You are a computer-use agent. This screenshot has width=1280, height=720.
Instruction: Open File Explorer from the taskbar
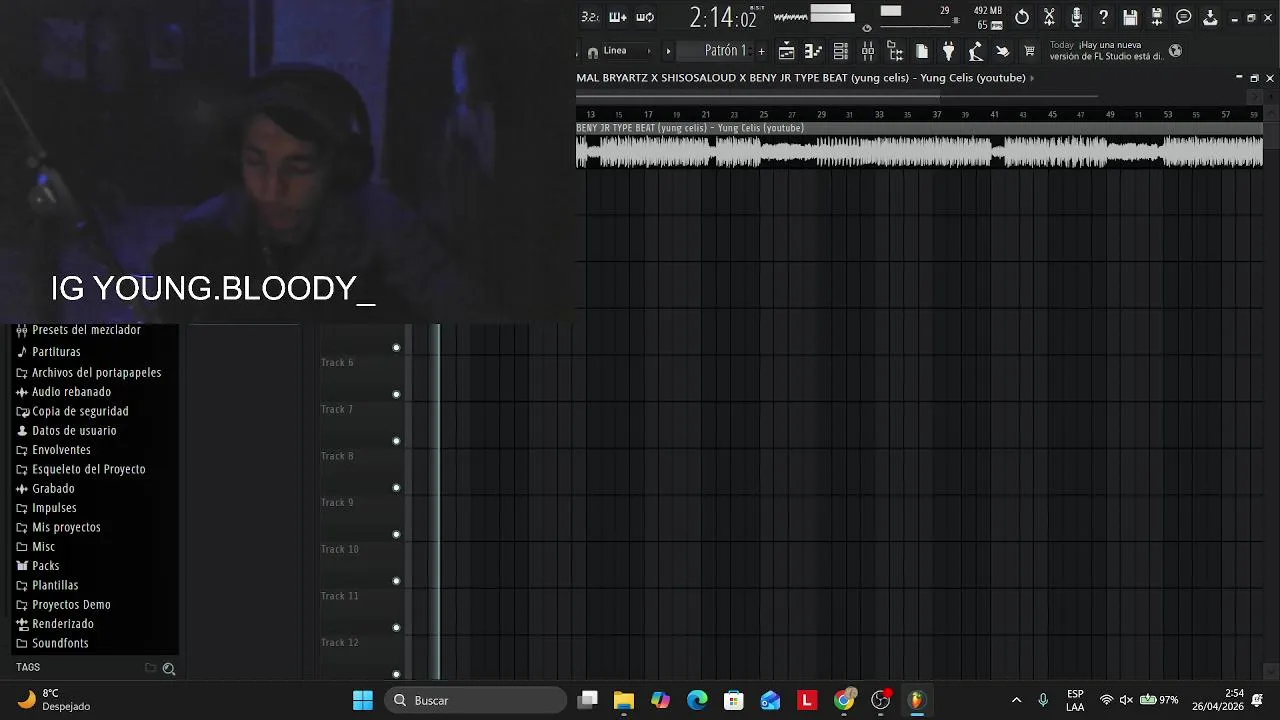click(624, 700)
